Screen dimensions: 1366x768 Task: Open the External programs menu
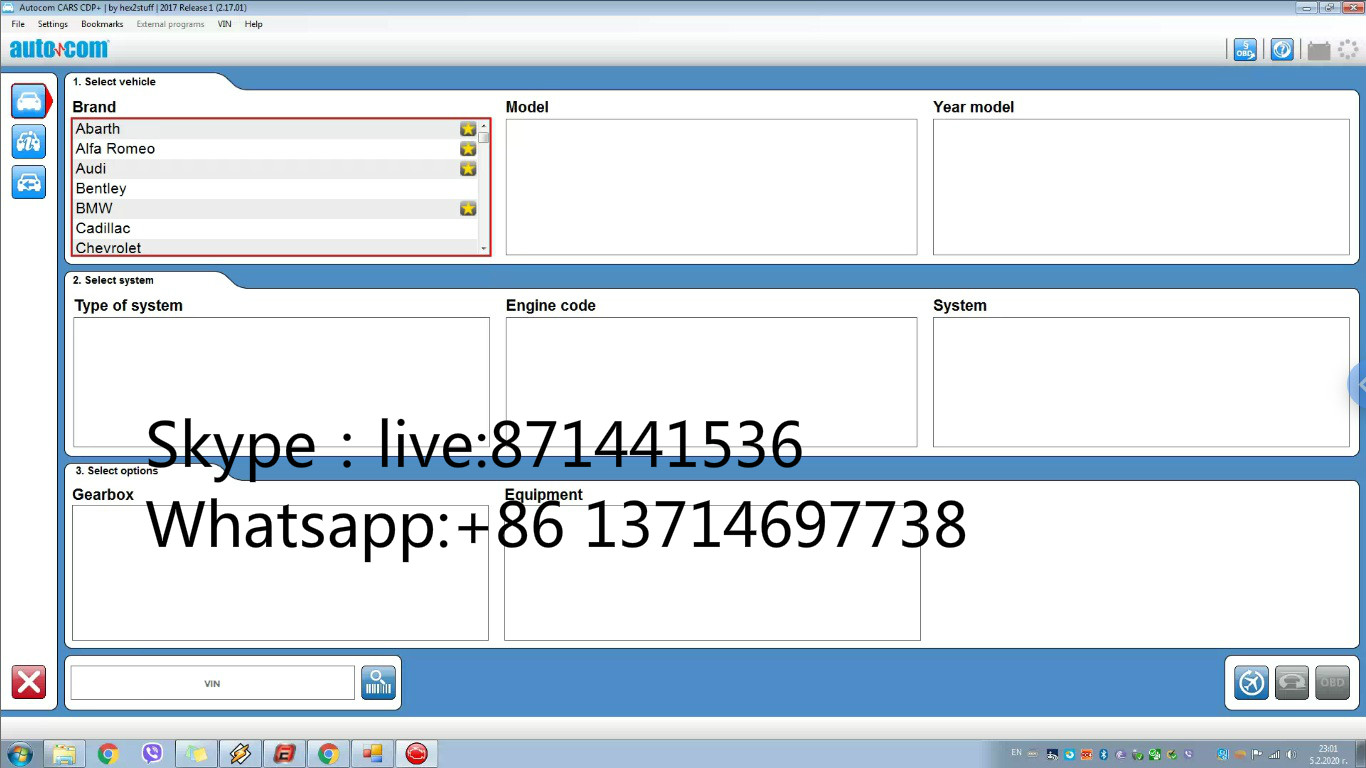click(170, 24)
